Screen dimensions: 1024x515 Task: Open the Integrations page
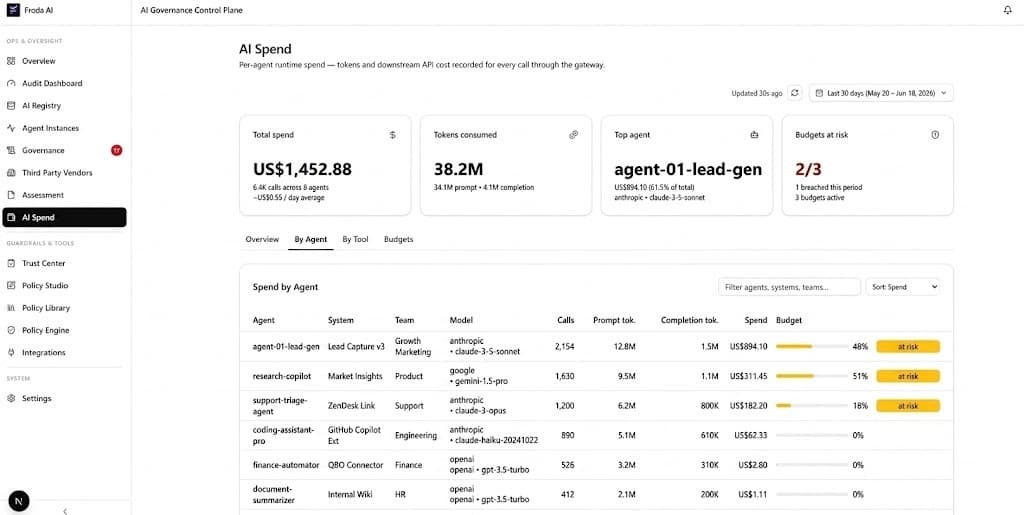64,352
